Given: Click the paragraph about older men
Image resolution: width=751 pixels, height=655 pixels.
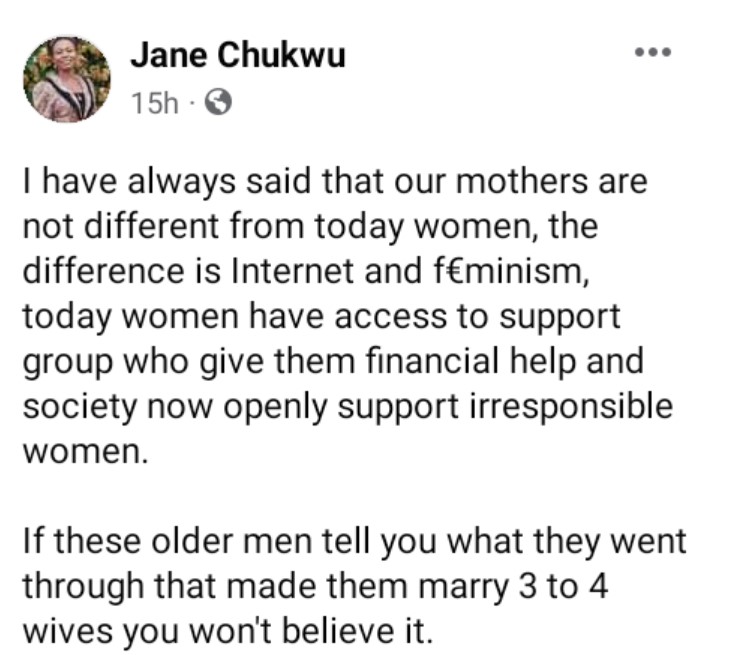Looking at the screenshot, I should pos(354,586).
